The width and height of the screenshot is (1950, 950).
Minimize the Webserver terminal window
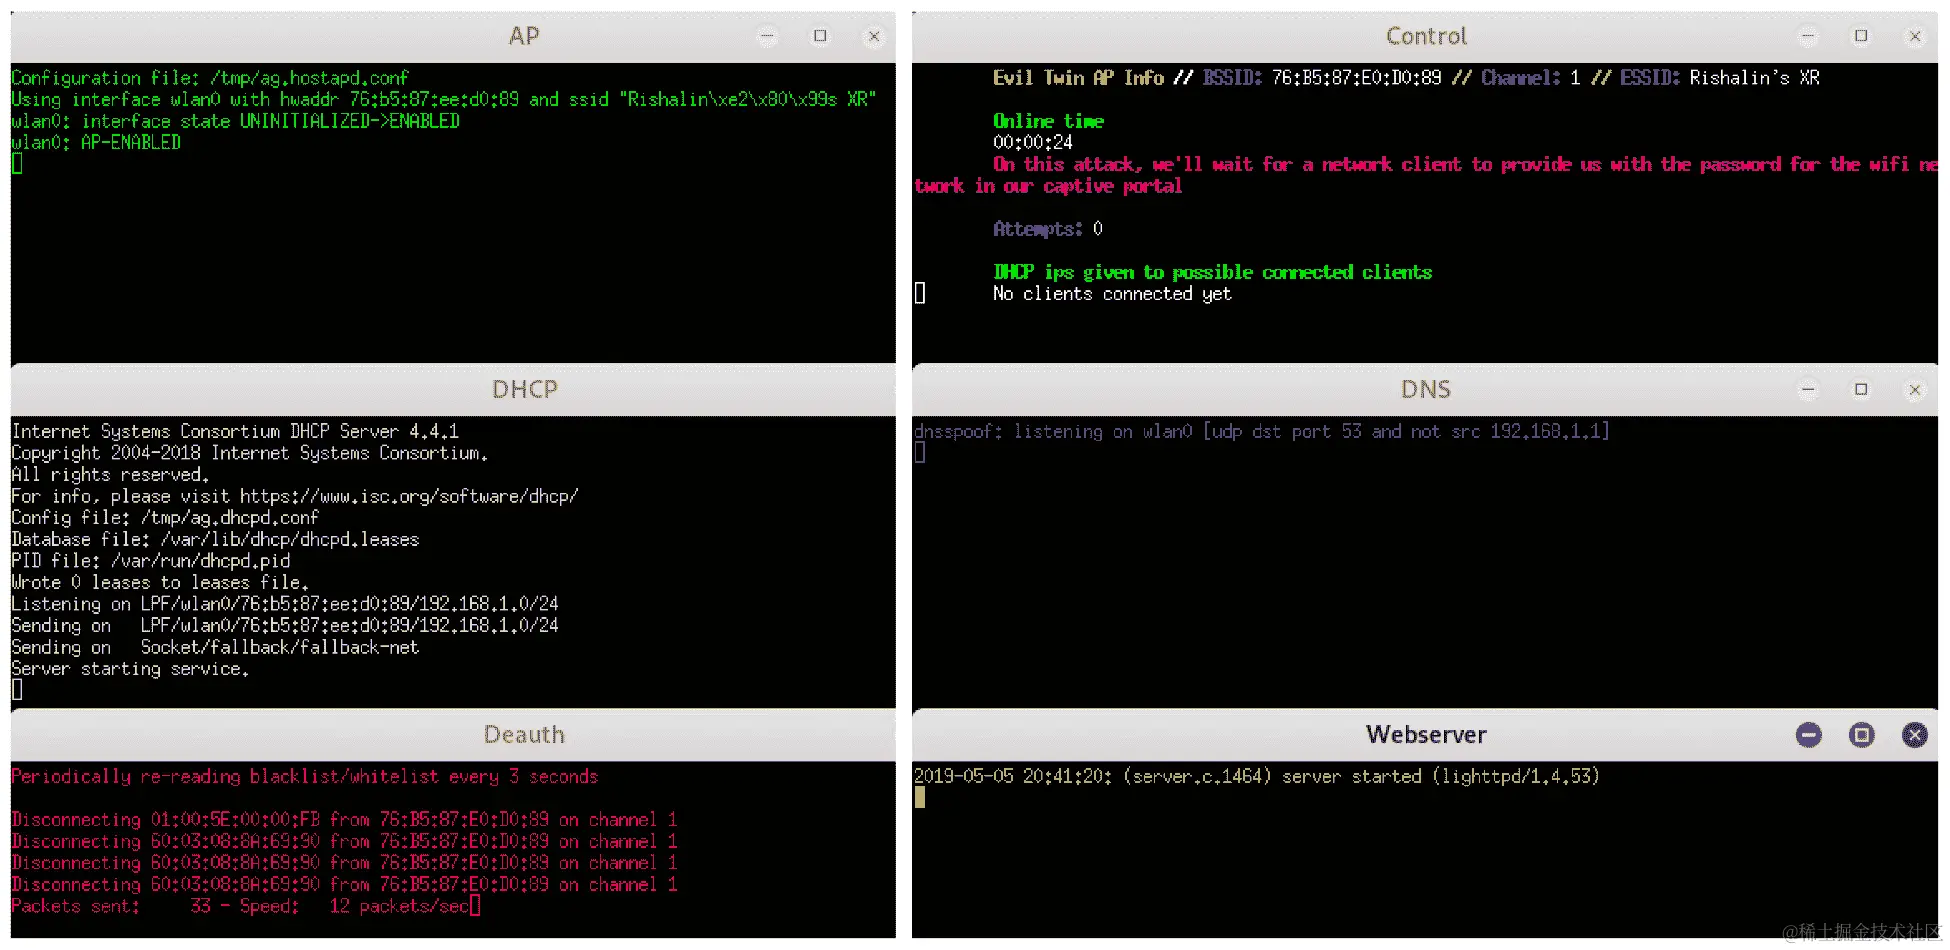[x=1808, y=735]
